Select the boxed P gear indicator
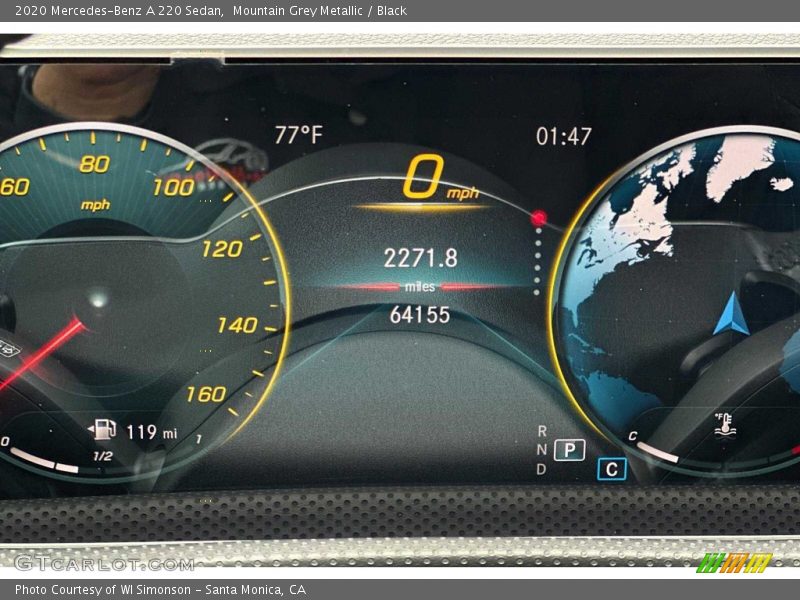800x600 pixels. pyautogui.click(x=569, y=450)
